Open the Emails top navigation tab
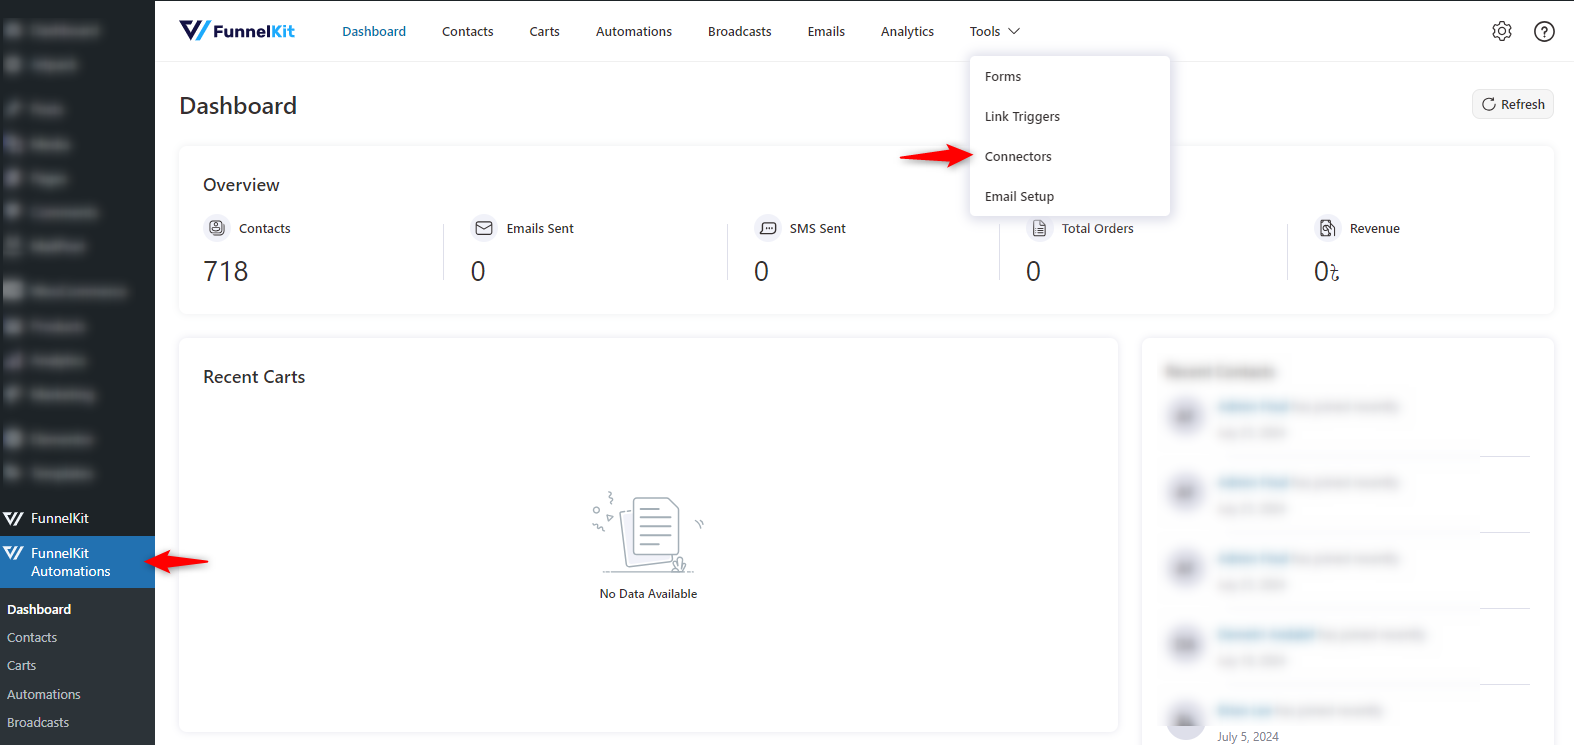Screen dimensions: 1574x745 (x=826, y=31)
